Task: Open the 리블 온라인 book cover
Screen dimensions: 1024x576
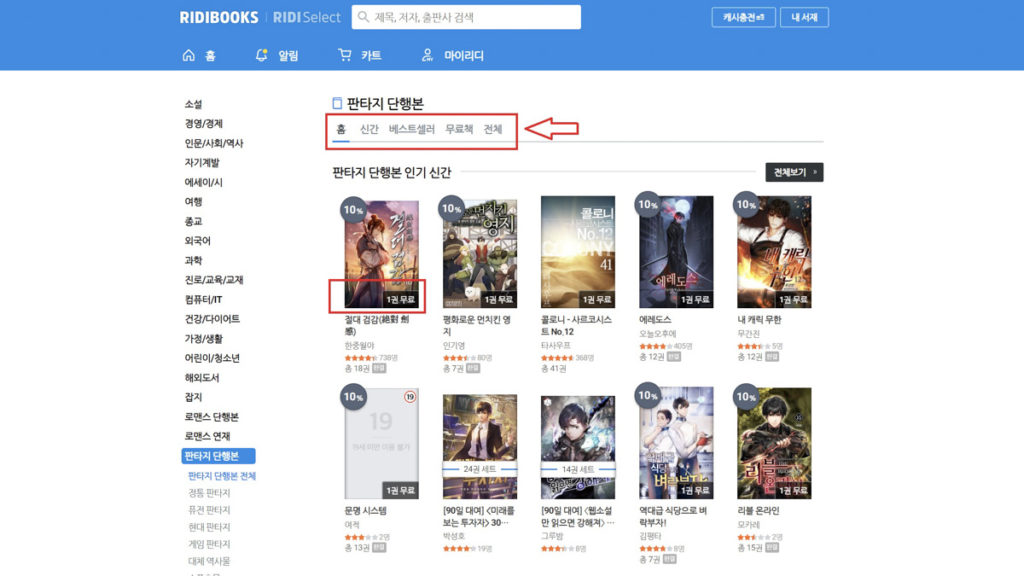Action: [x=774, y=443]
